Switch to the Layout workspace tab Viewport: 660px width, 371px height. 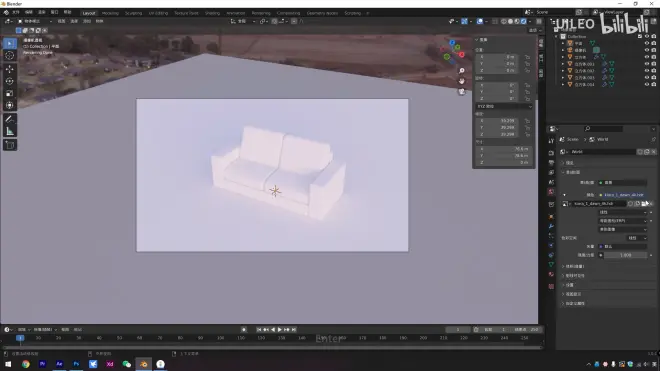click(89, 13)
